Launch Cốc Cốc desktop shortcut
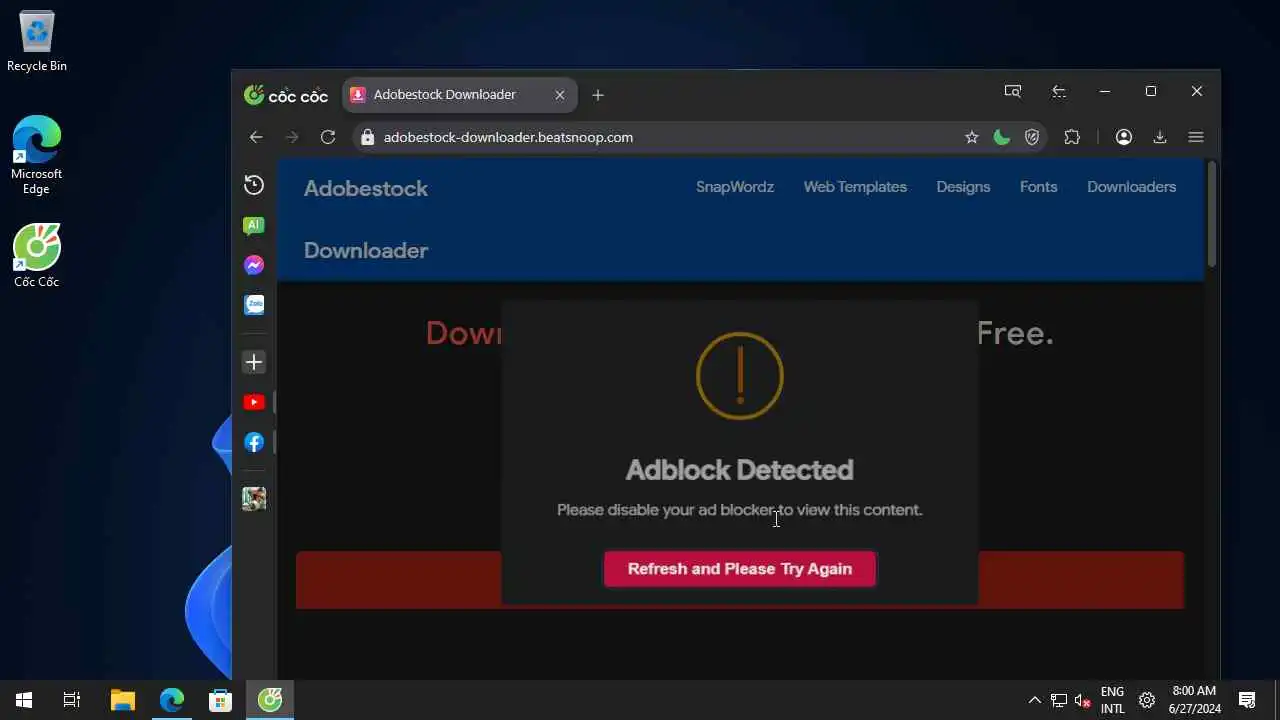 37,256
